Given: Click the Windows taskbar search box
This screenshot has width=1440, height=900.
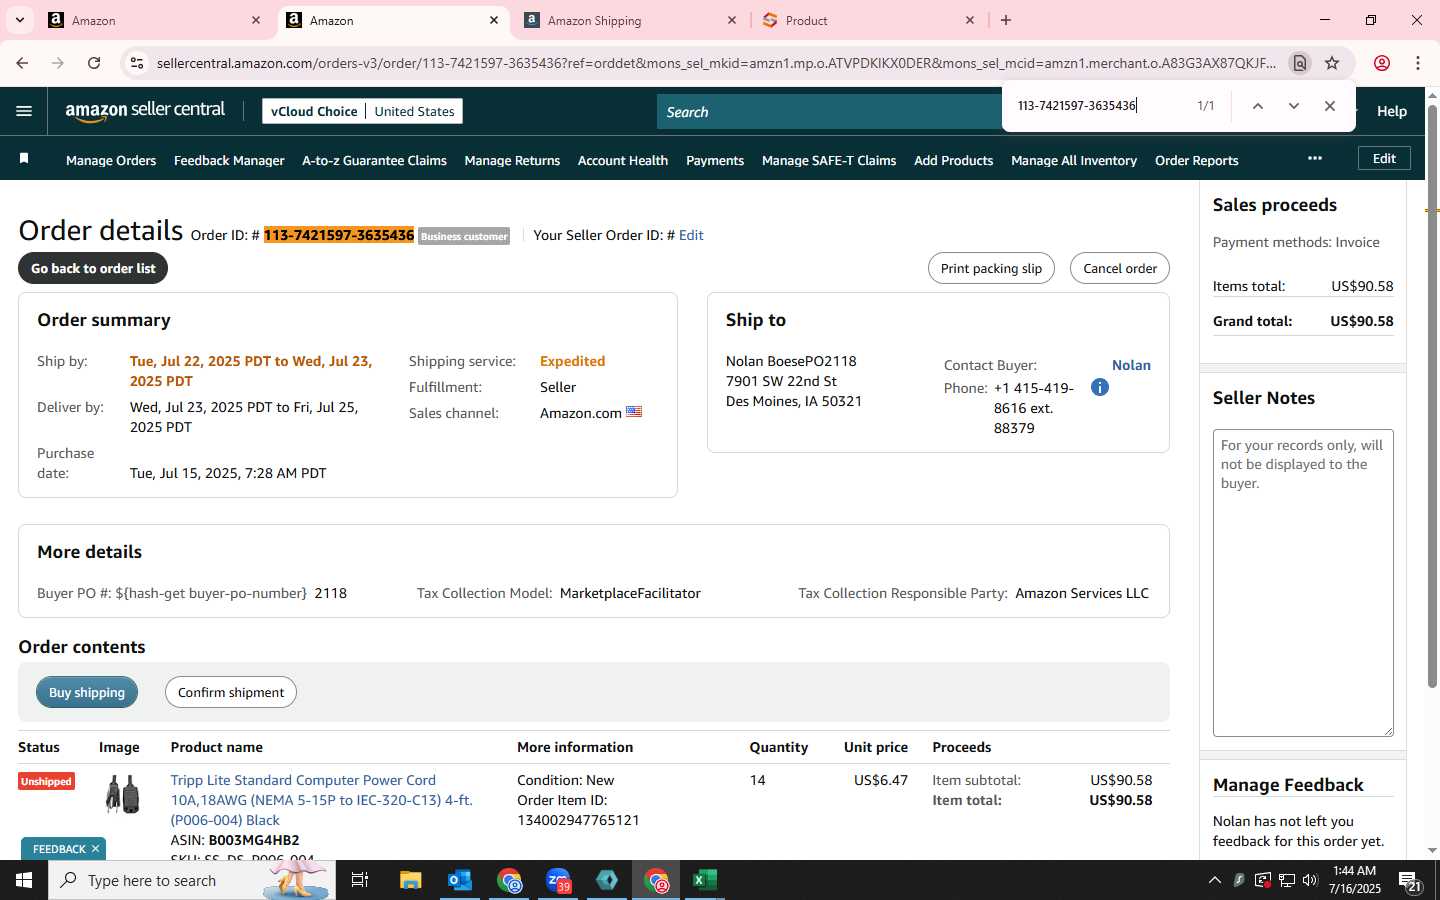Looking at the screenshot, I should click(x=192, y=880).
